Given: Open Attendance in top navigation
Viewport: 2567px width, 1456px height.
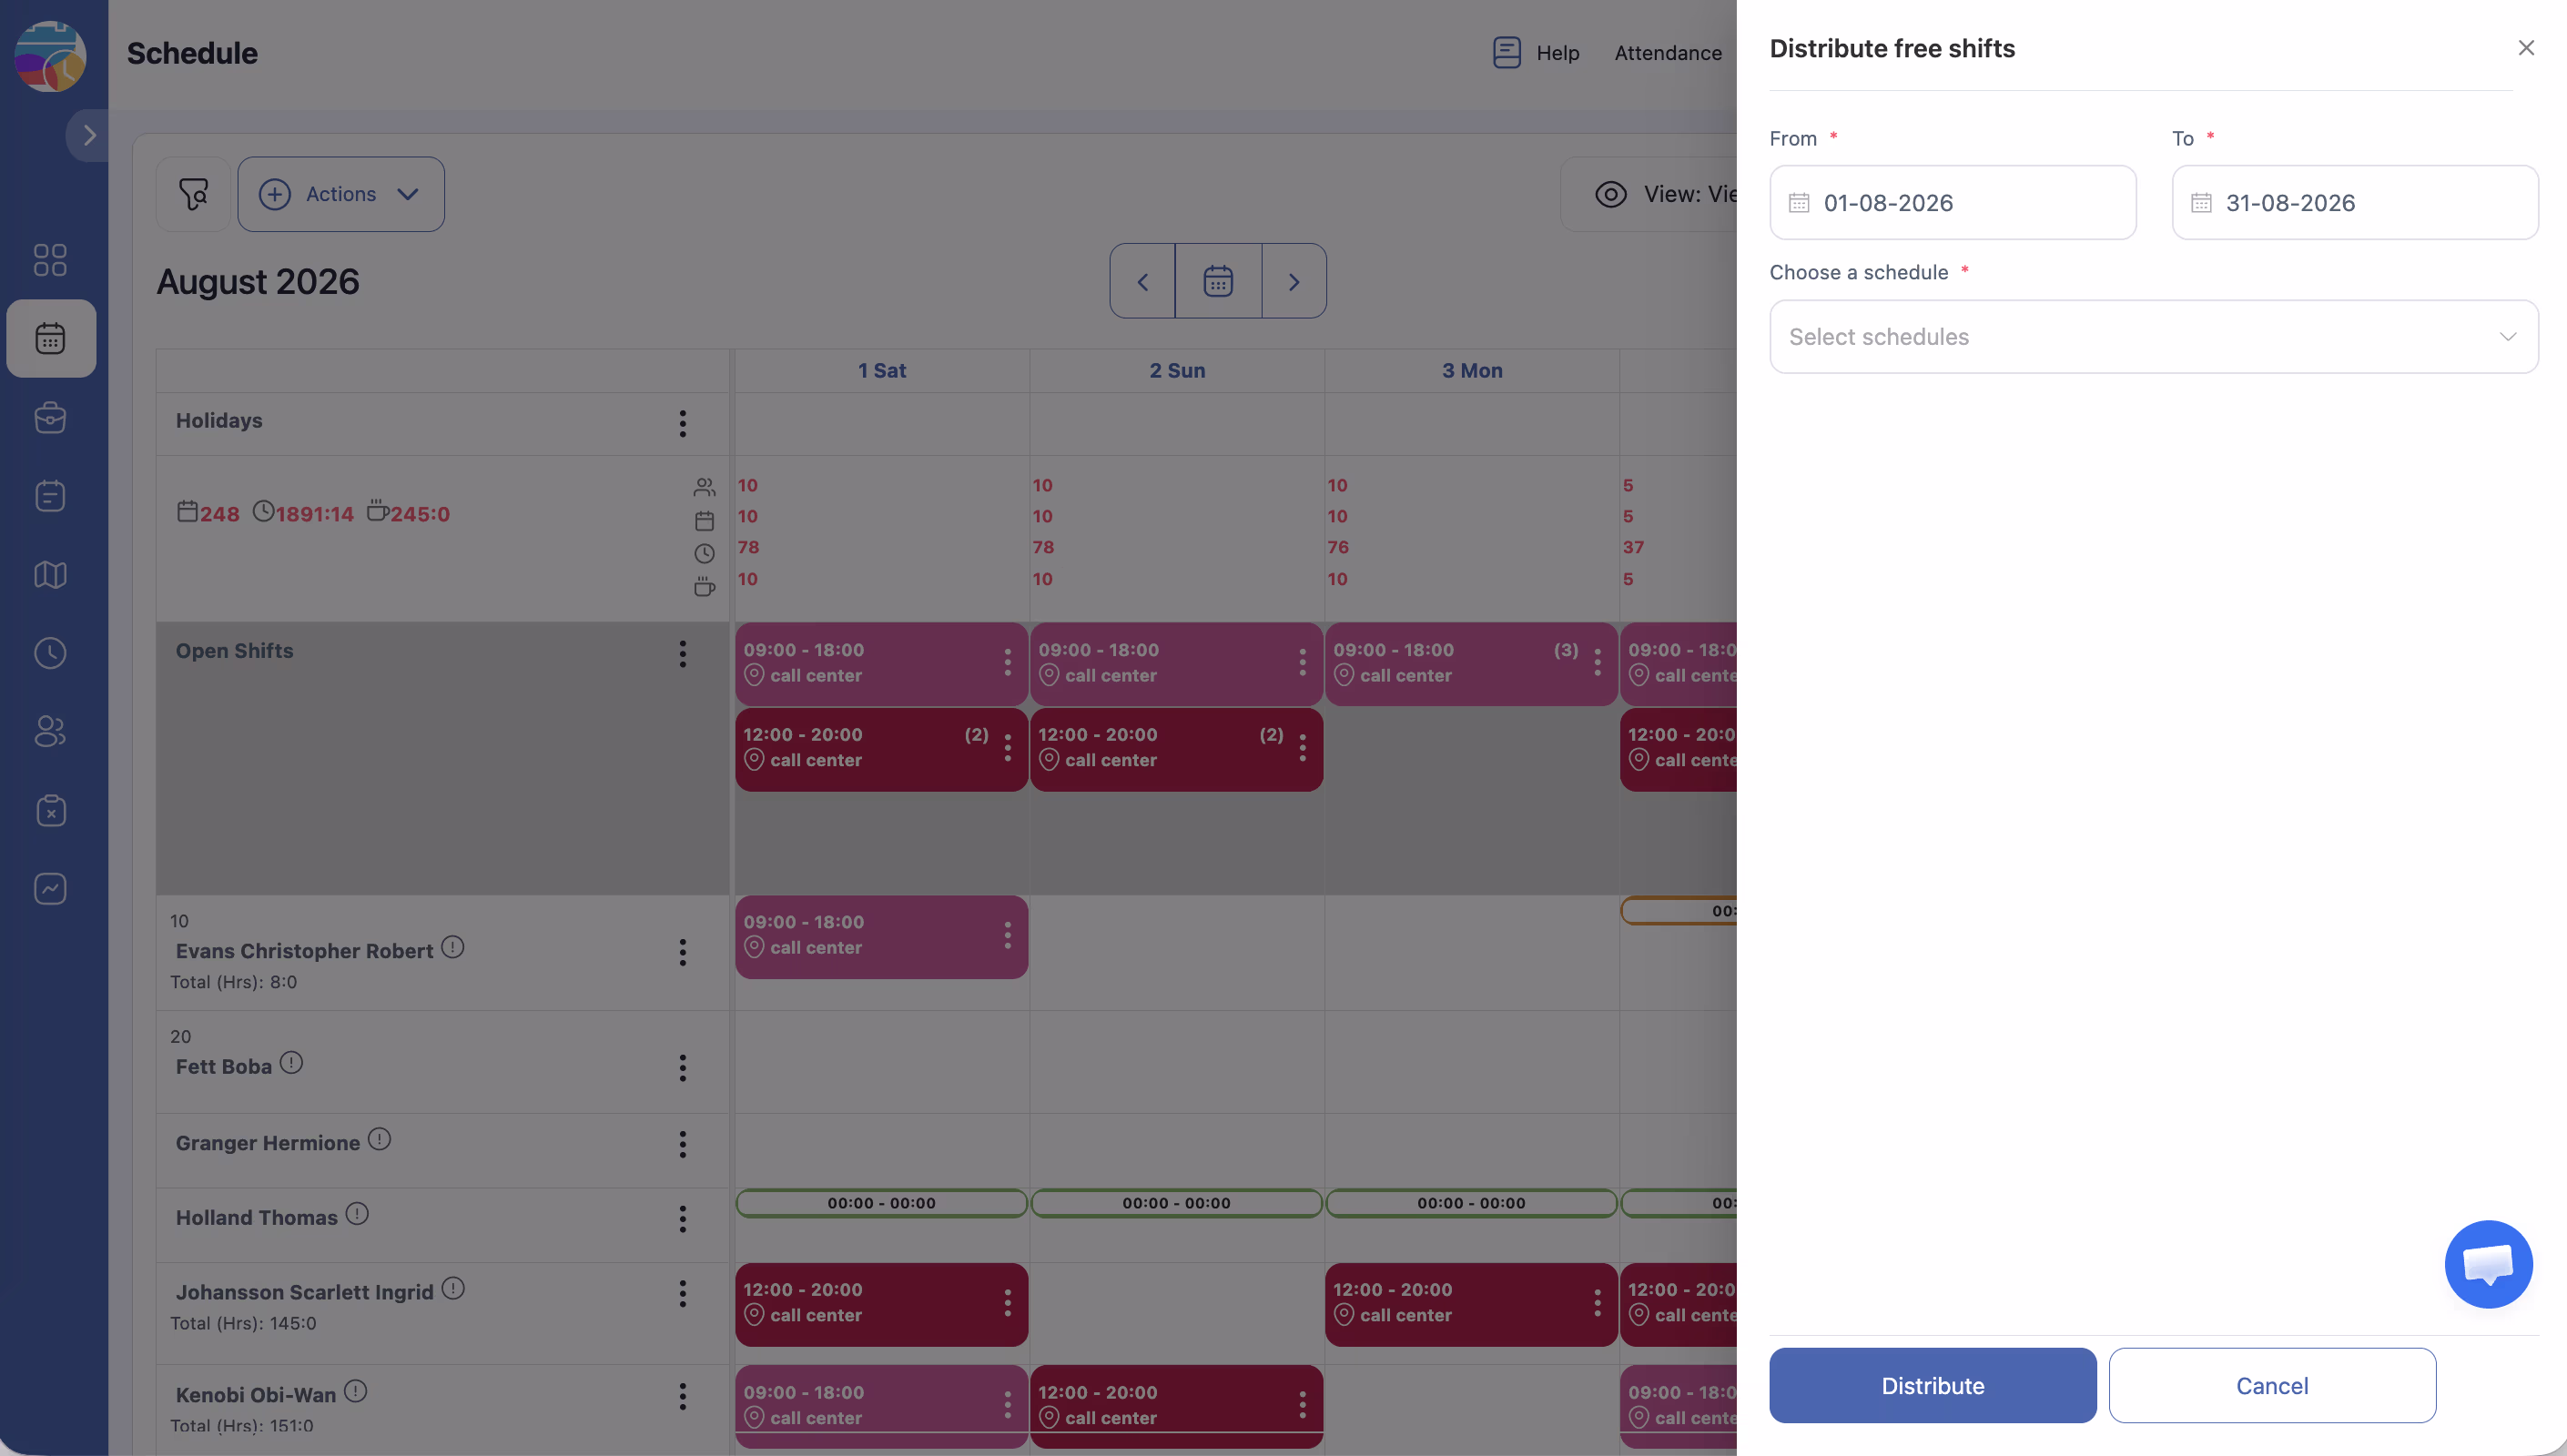Looking at the screenshot, I should (x=1667, y=53).
